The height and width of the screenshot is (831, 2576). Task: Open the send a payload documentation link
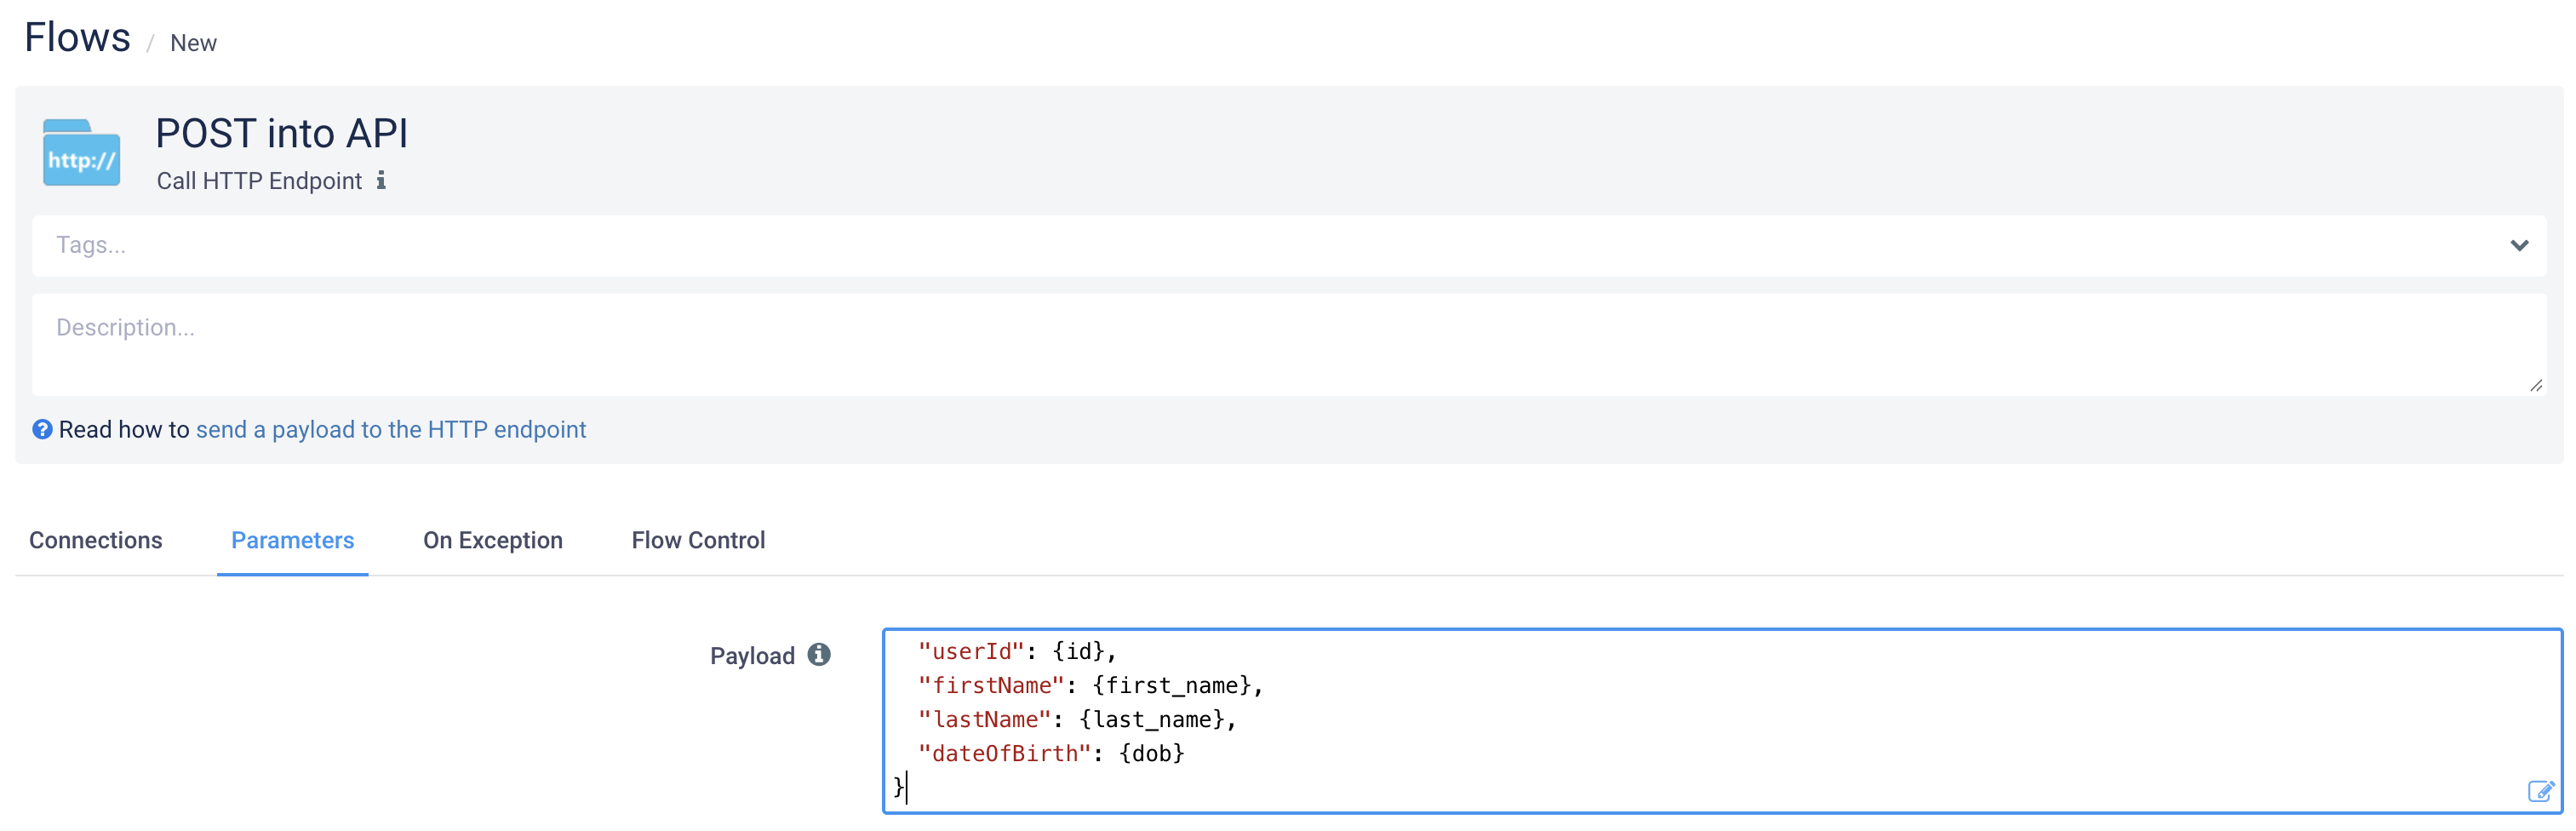[x=391, y=430]
